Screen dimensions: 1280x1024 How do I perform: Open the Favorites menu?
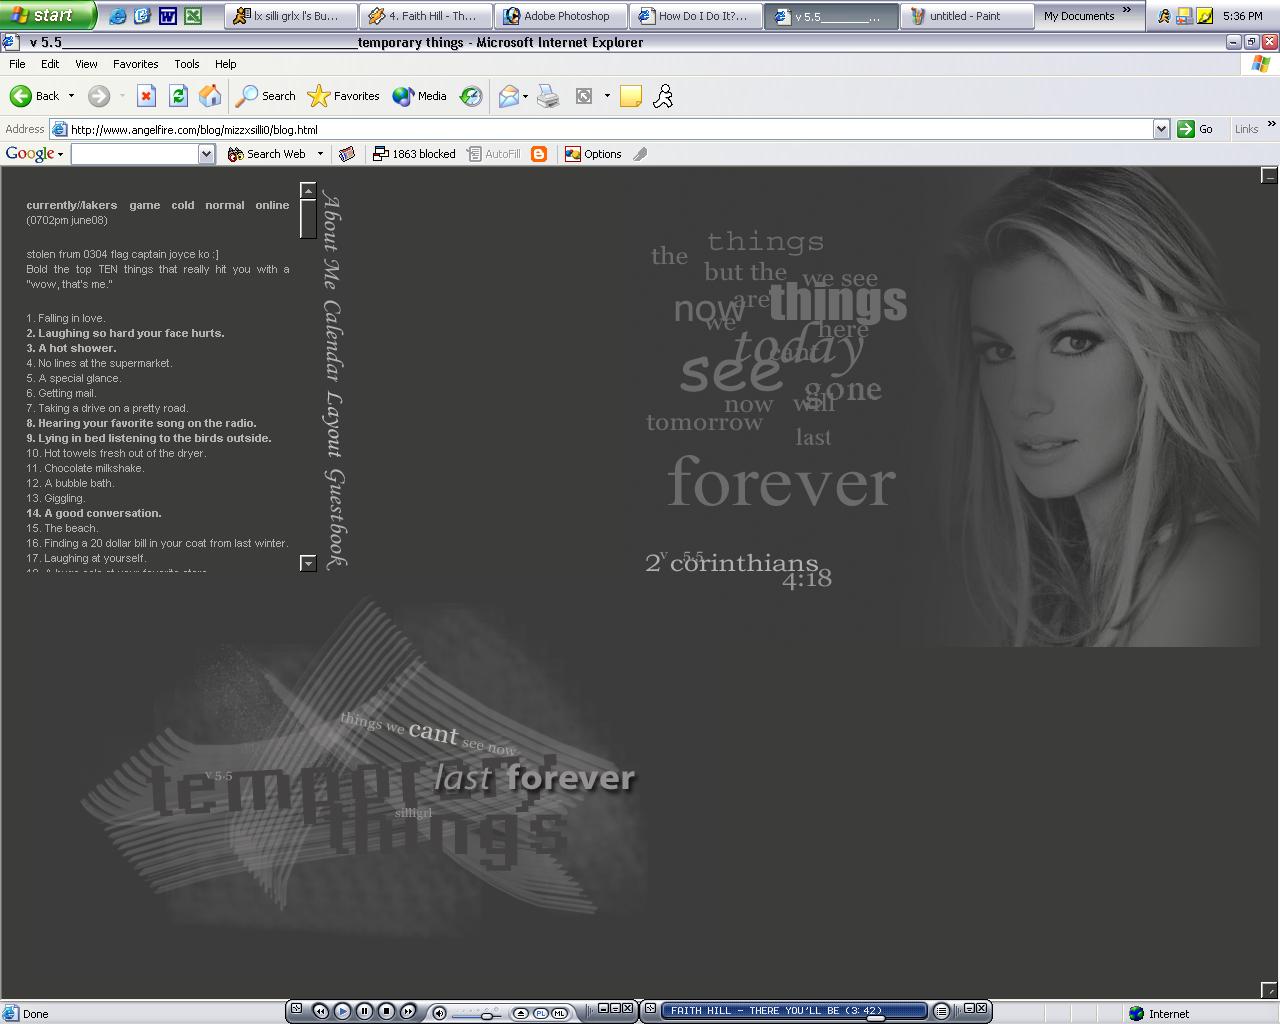pyautogui.click(x=135, y=64)
